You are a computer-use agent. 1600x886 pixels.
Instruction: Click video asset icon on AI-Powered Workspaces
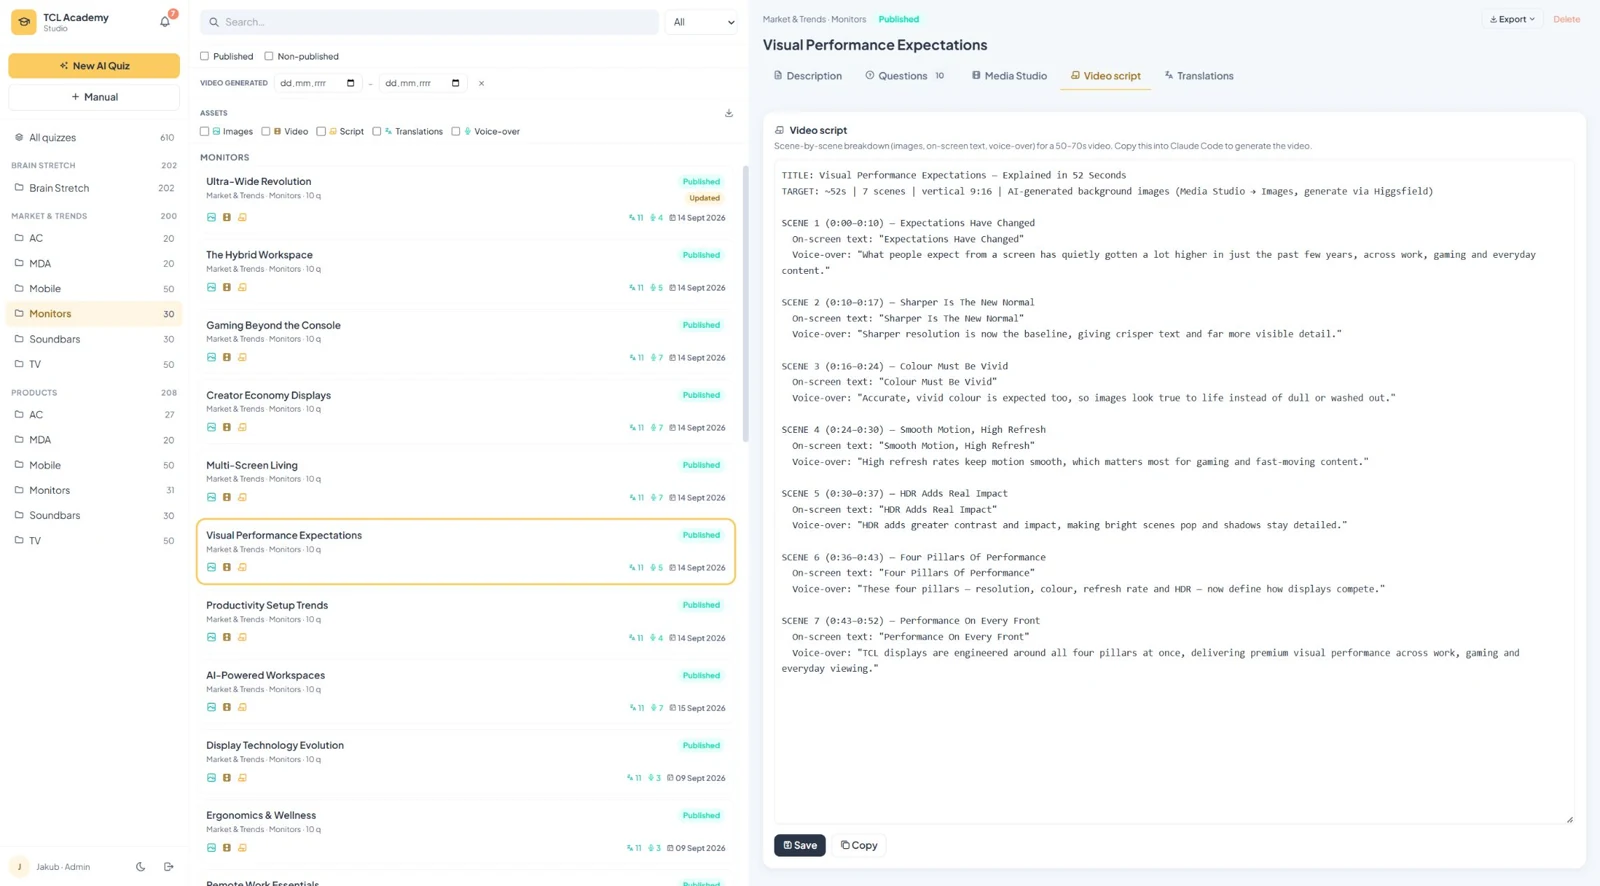(227, 707)
